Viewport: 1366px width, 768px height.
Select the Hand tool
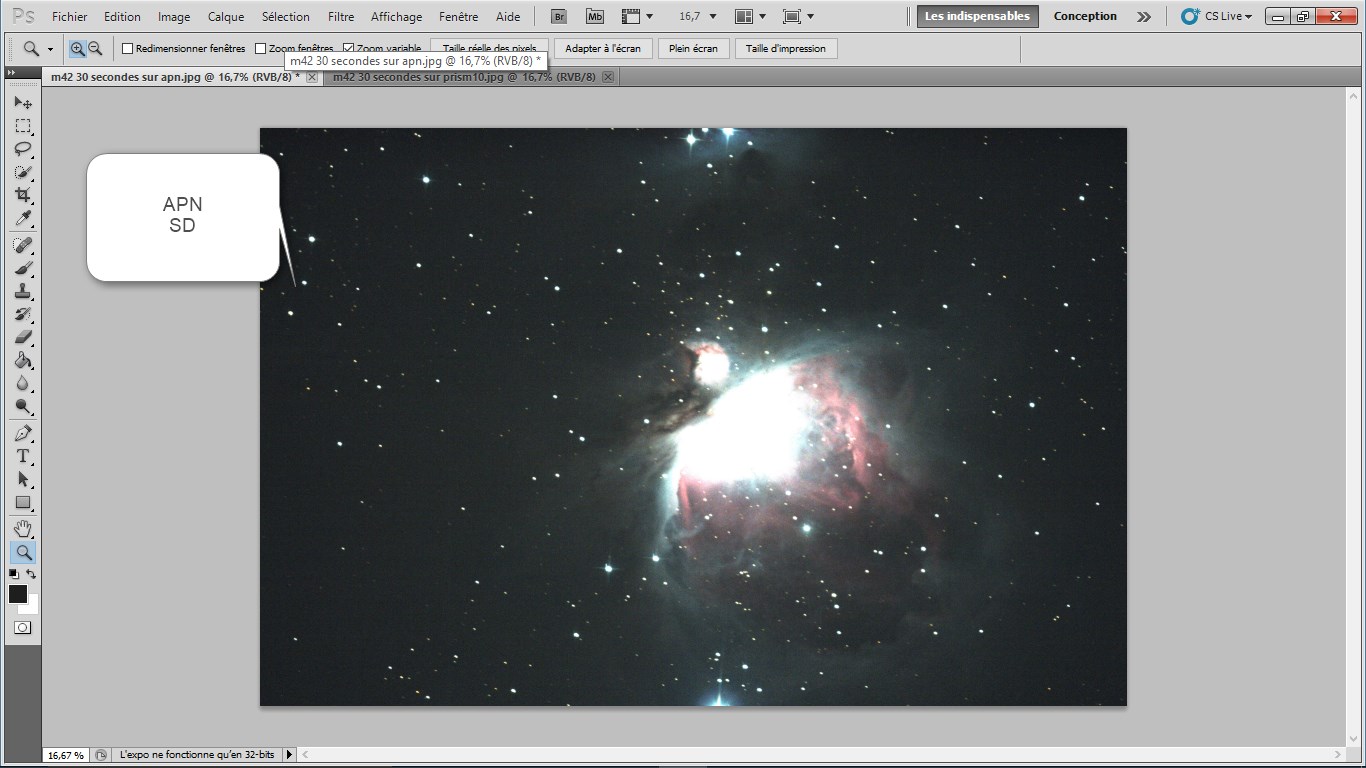click(x=23, y=528)
